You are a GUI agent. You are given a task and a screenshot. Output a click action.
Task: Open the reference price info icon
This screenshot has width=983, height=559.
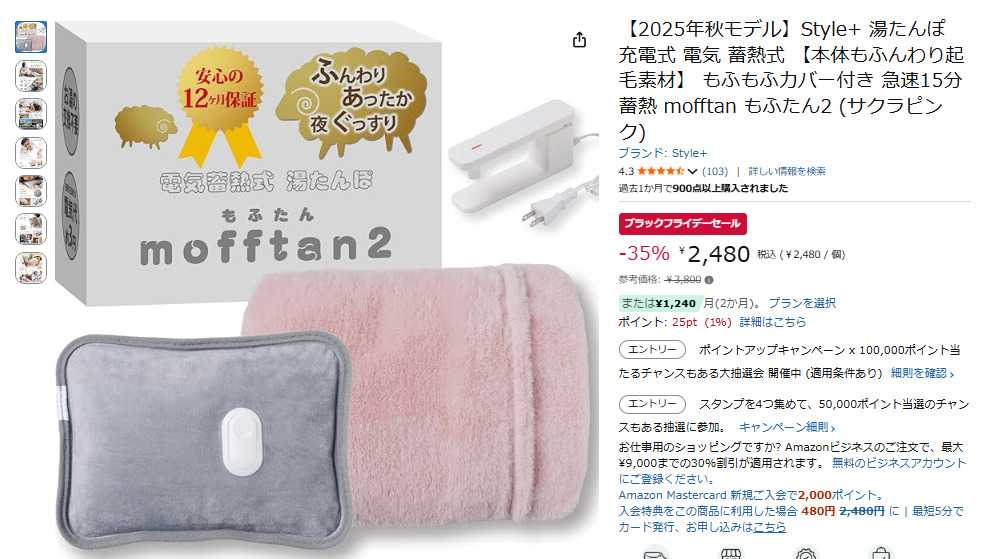[x=709, y=280]
